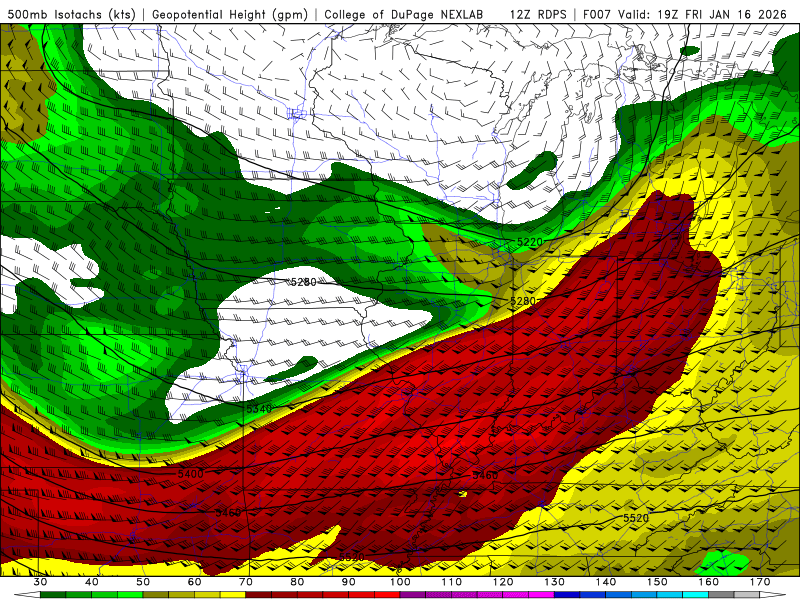Pick the bright yellow swatch just before 70
Viewport: 800px width, 600px height.
coord(233,595)
